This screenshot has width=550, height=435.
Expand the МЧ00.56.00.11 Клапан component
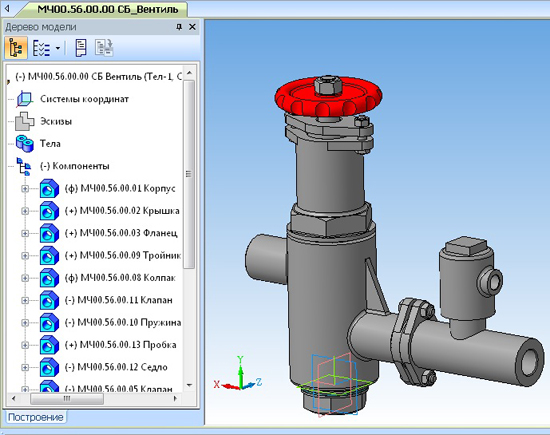(x=25, y=301)
